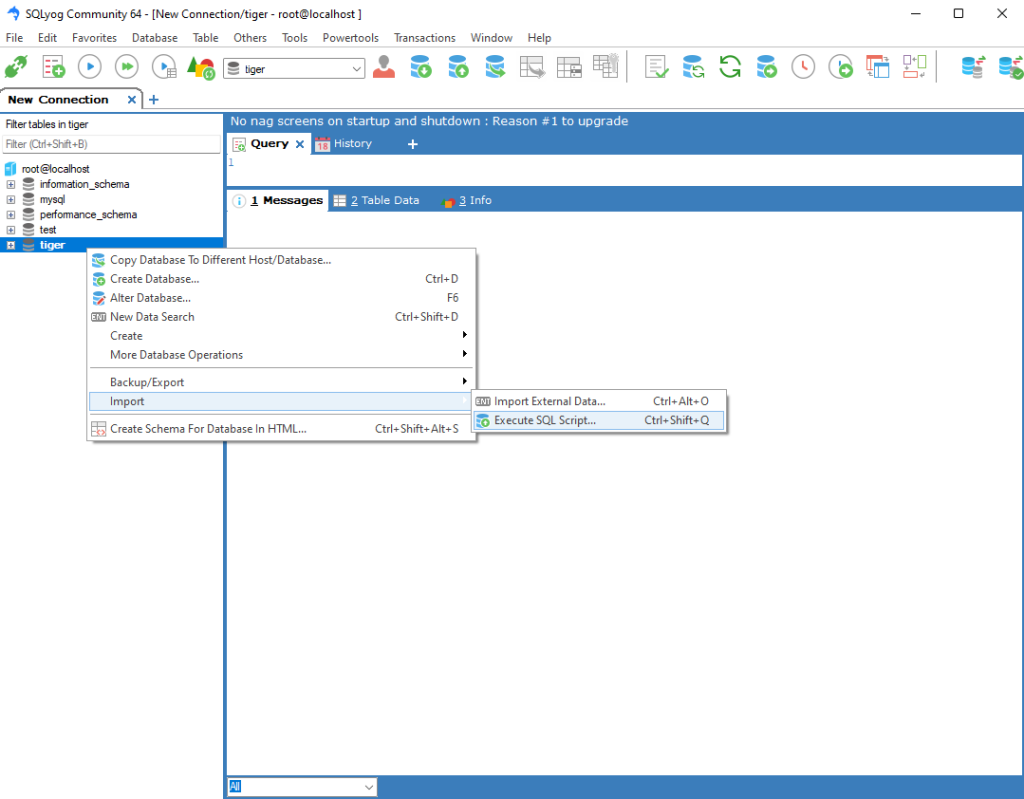This screenshot has width=1024, height=799.
Task: Choose Execute SQL Script from Import submenu
Action: point(545,420)
